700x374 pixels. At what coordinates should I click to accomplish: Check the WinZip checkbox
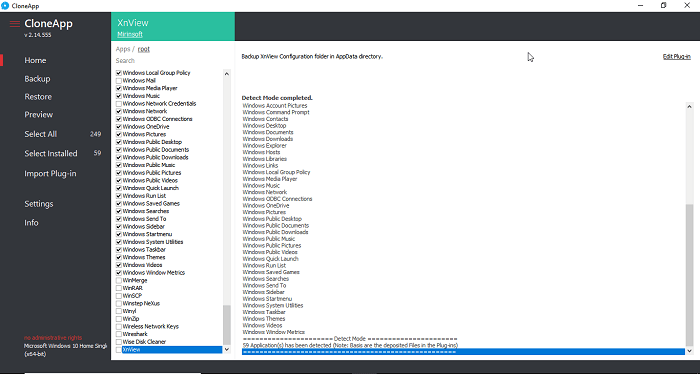point(119,319)
